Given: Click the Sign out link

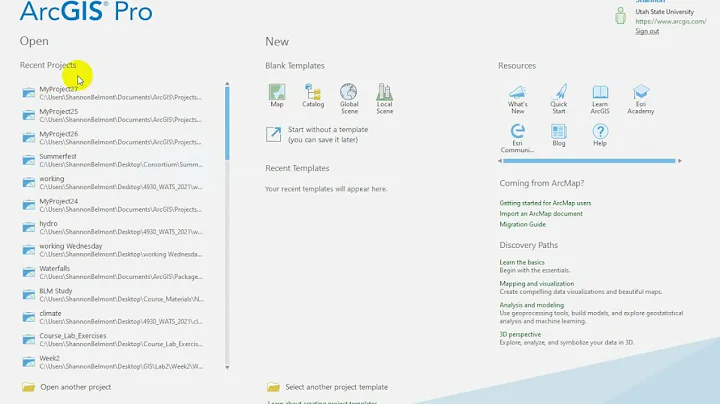Looking at the screenshot, I should coord(647,31).
